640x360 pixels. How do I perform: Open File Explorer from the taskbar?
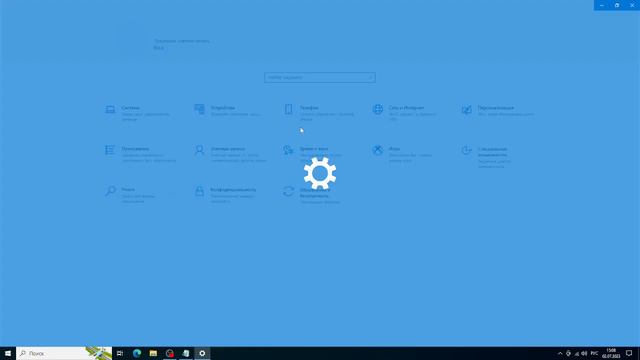click(x=153, y=353)
